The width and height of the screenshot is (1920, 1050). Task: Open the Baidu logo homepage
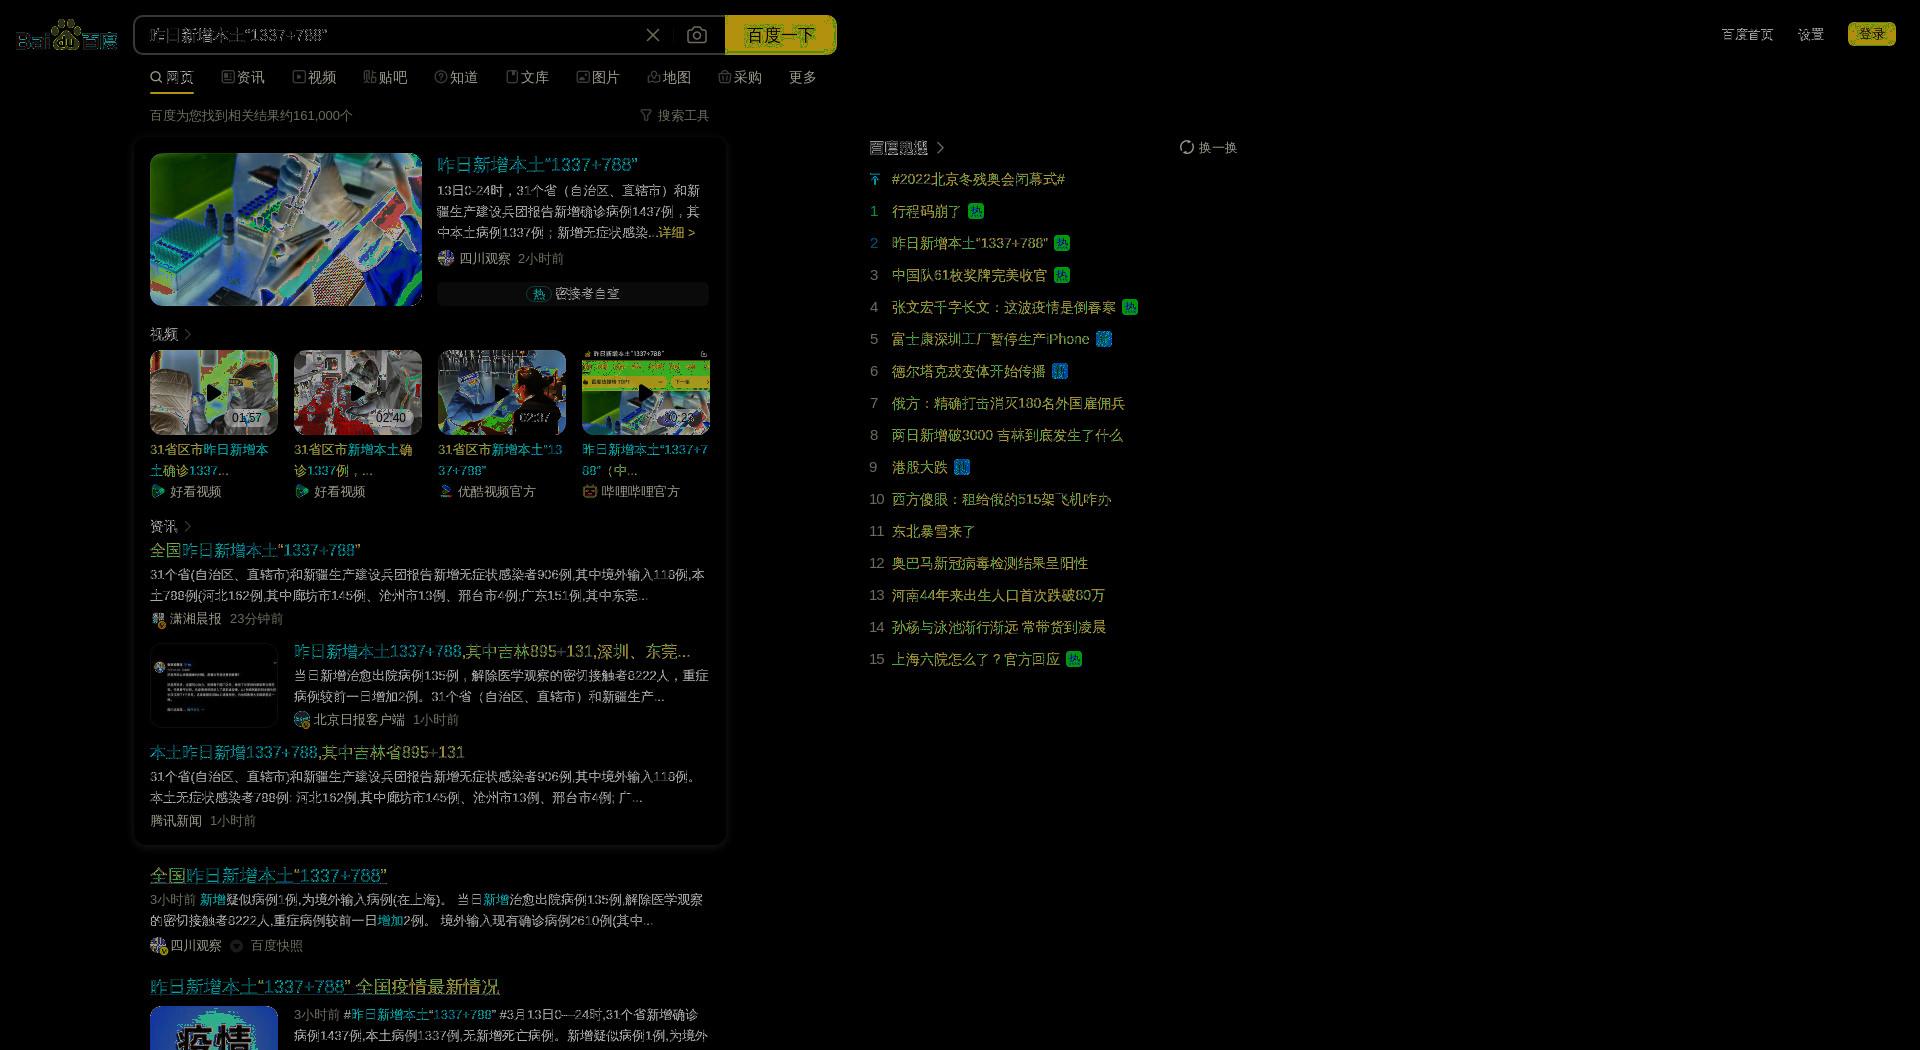67,36
